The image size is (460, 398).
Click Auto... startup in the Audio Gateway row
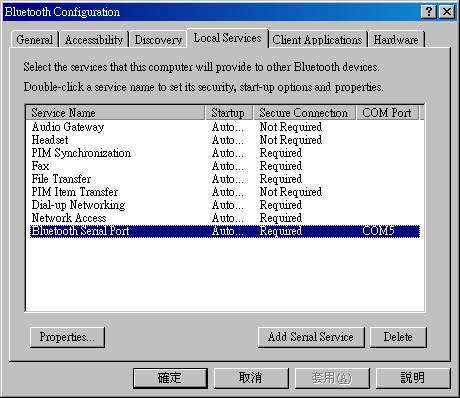(228, 127)
